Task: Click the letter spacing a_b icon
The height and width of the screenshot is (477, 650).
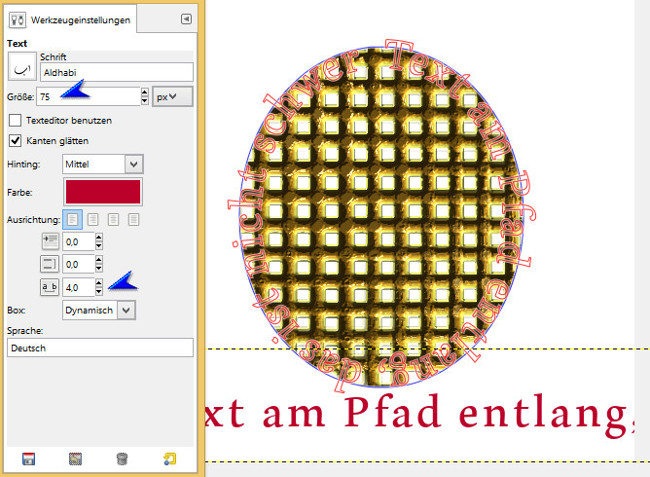Action: point(49,287)
